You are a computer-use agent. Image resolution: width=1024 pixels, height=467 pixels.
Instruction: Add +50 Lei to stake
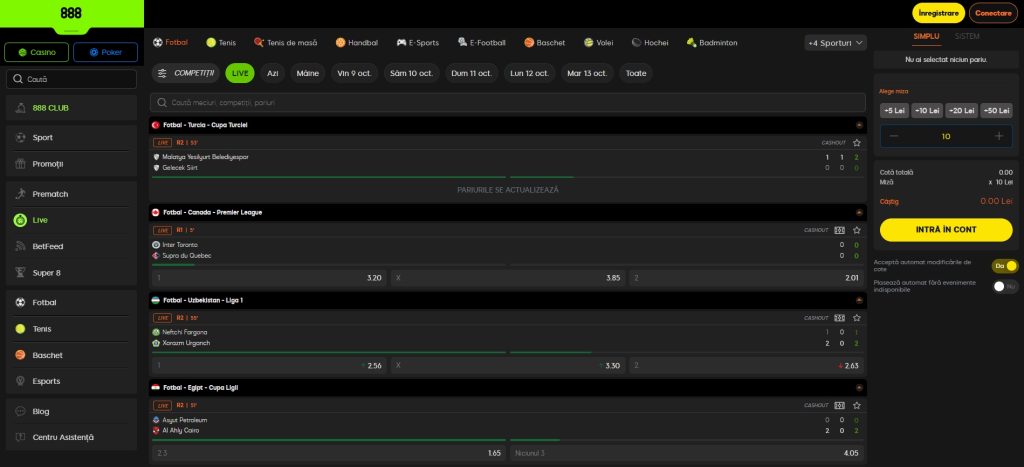[996, 111]
